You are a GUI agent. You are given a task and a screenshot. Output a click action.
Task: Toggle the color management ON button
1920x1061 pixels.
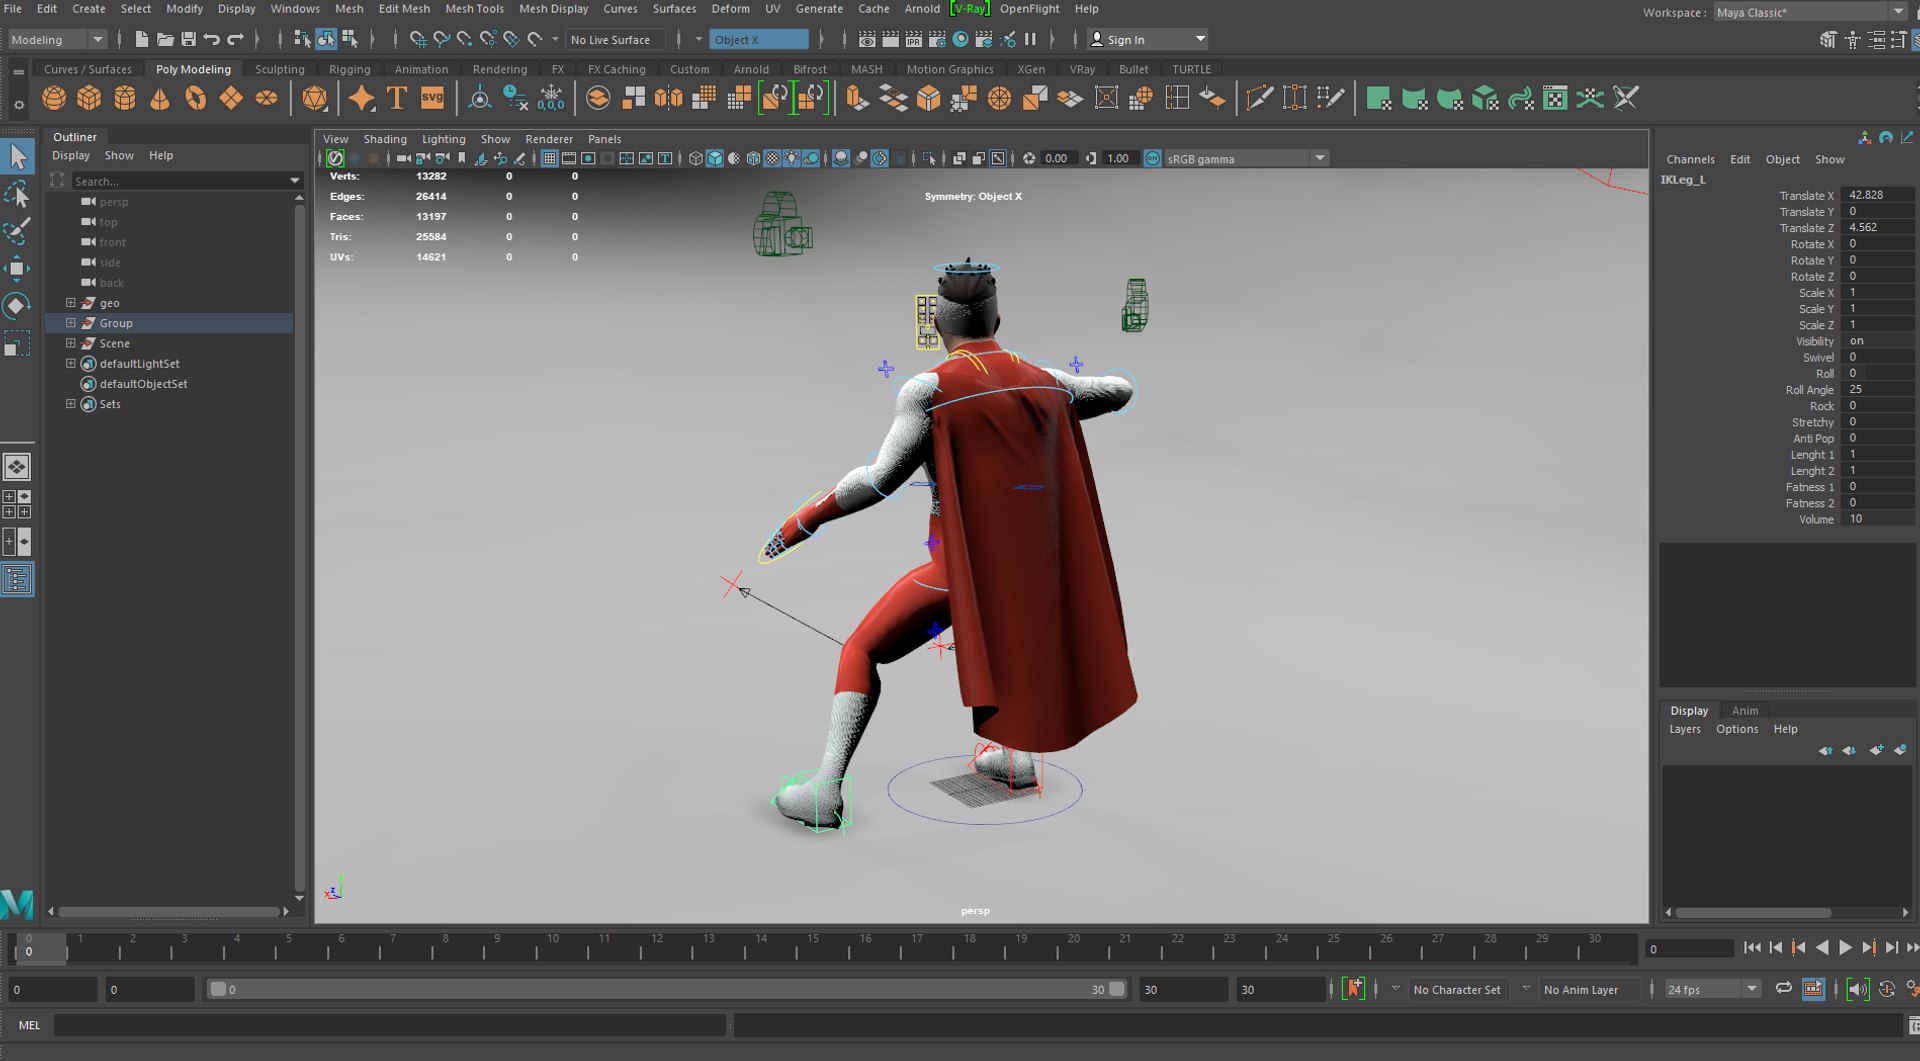1153,159
